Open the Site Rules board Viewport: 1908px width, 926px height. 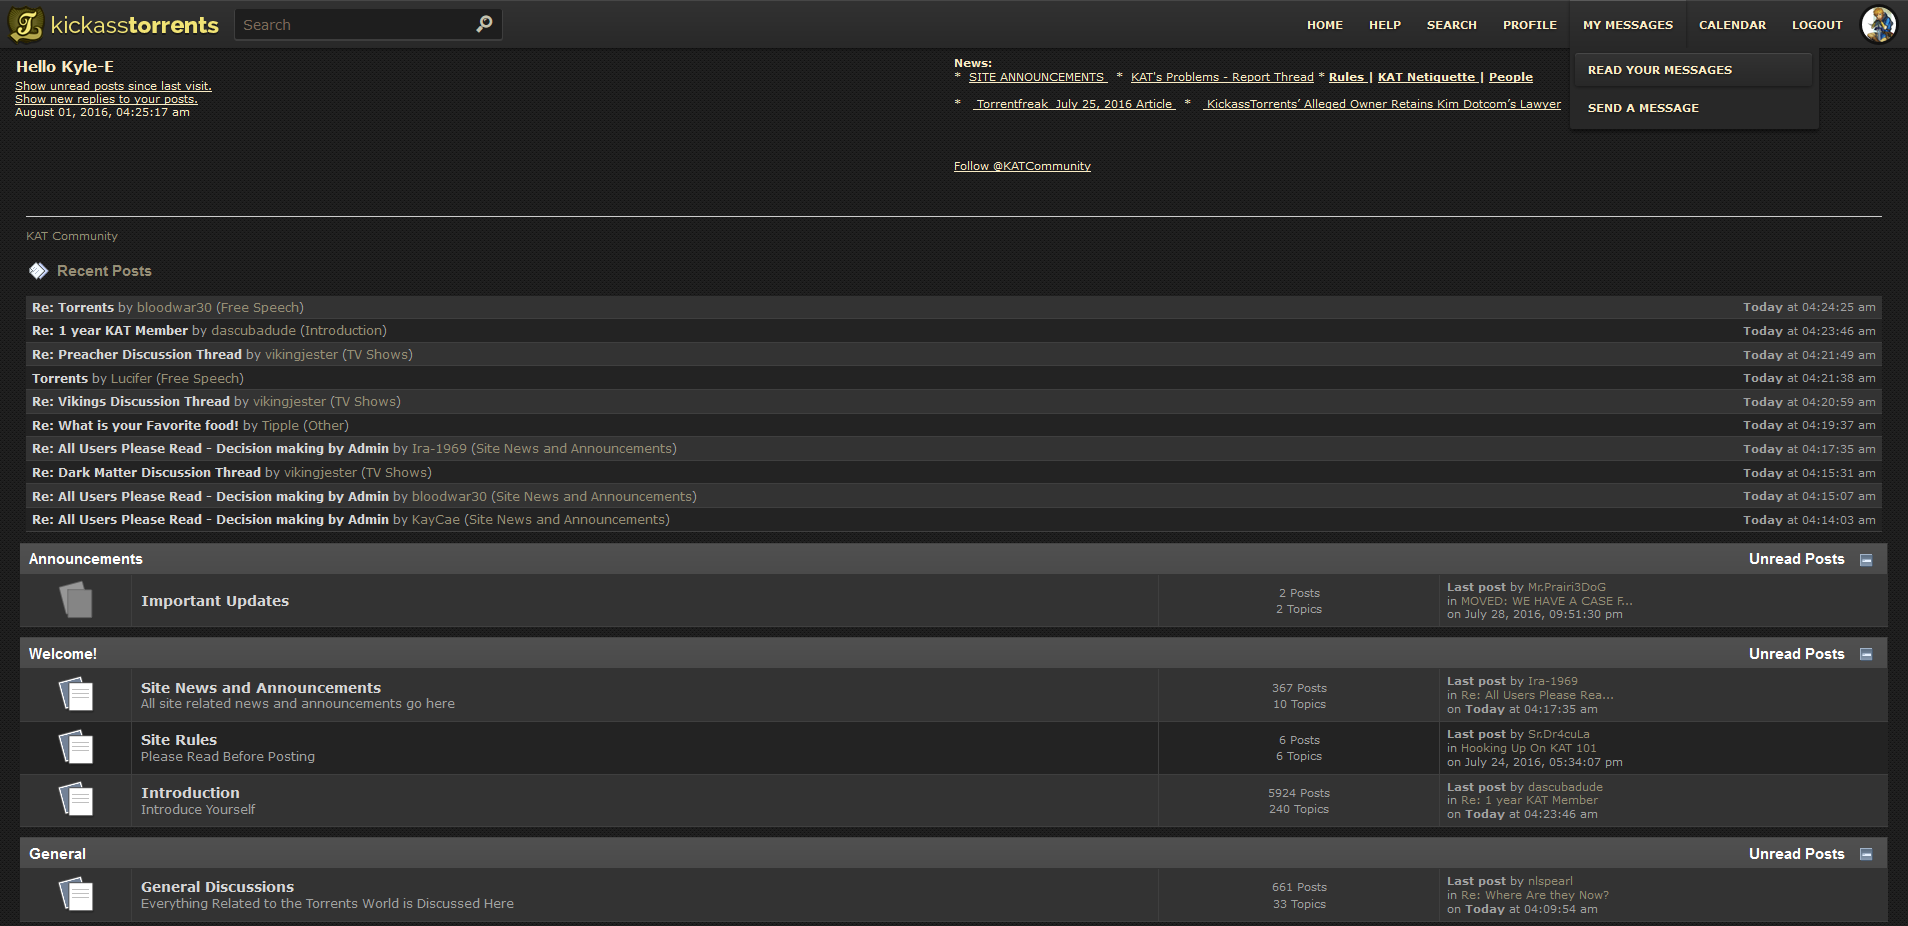(179, 740)
